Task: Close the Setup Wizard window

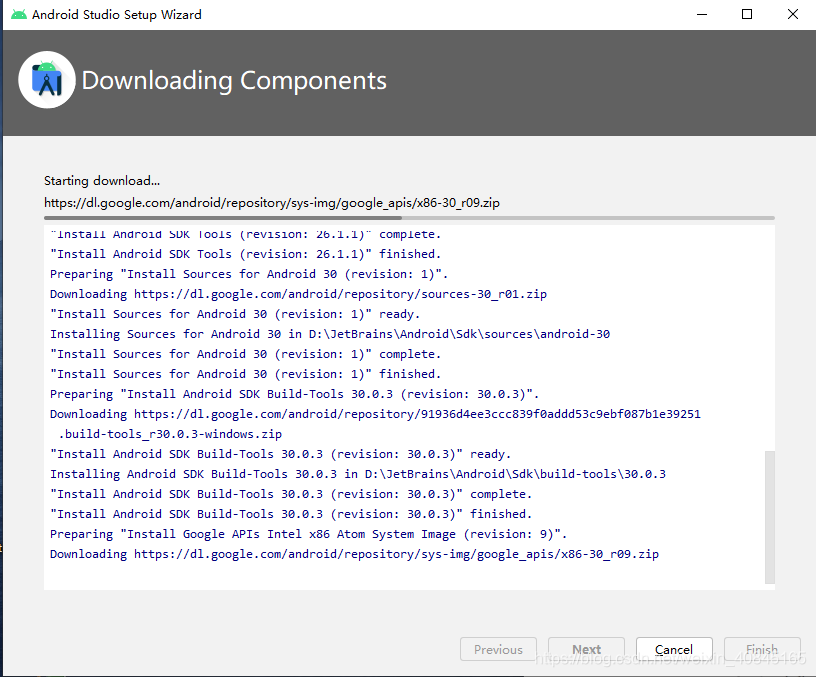Action: (793, 15)
